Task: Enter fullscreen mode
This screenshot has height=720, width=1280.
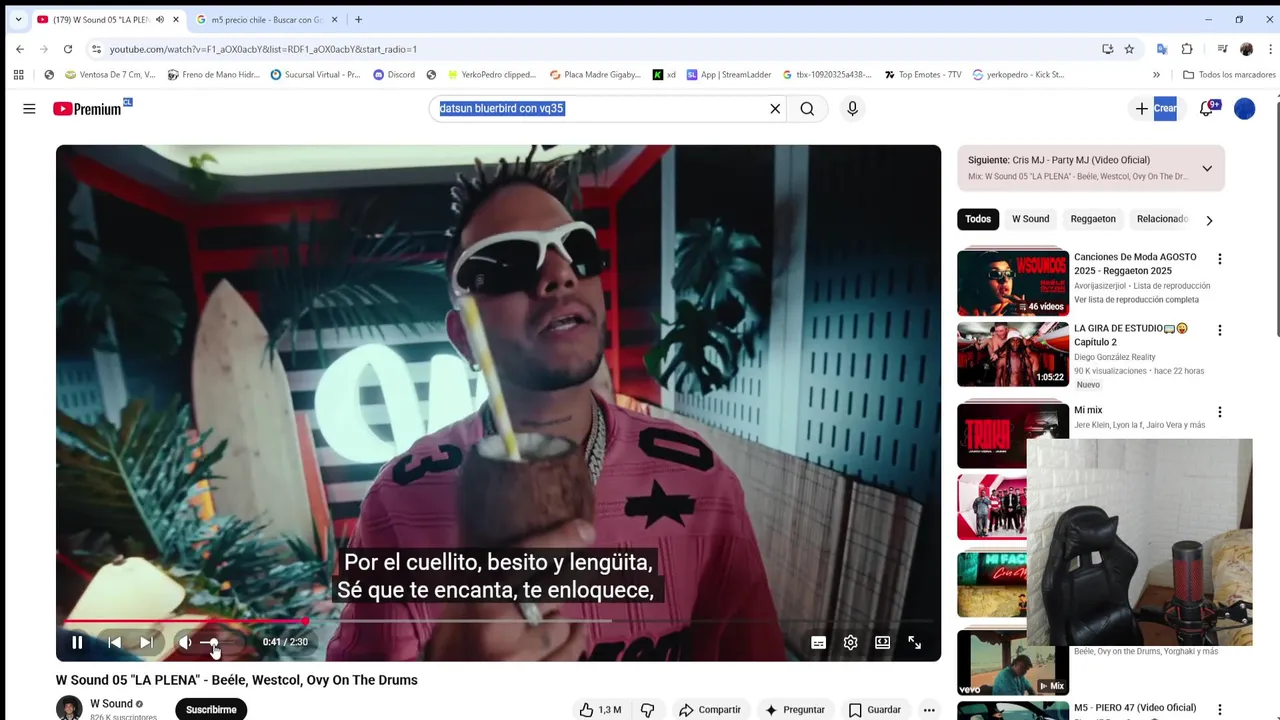Action: pos(914,642)
